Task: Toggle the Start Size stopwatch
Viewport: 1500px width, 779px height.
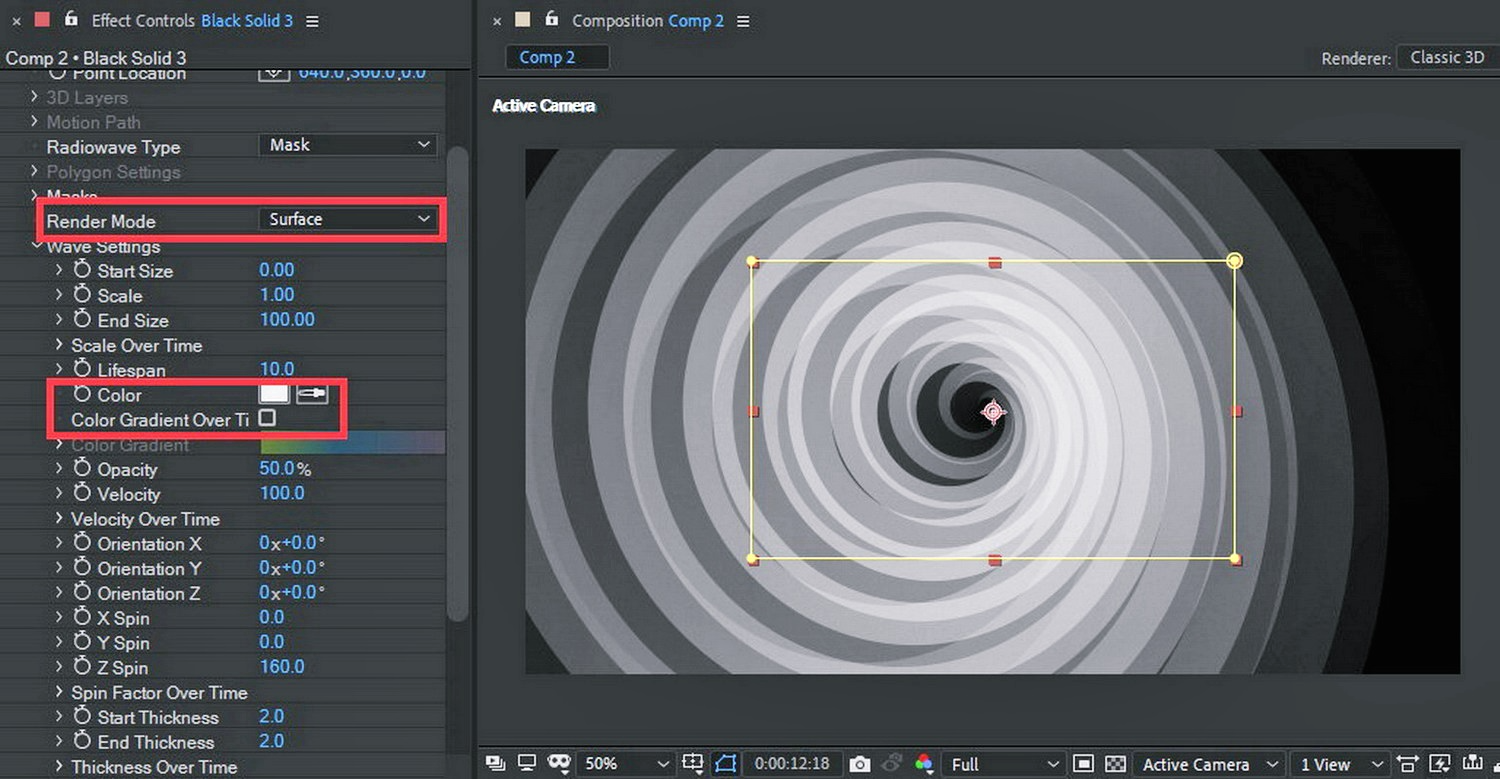Action: (x=82, y=270)
